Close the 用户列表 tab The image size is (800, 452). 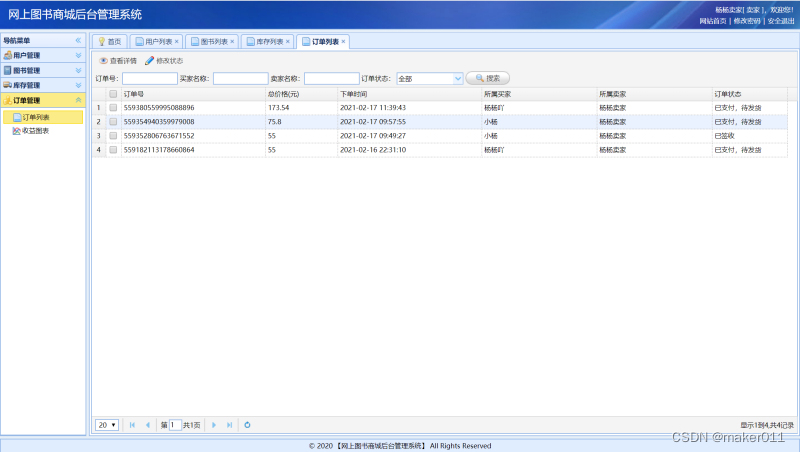coord(177,42)
